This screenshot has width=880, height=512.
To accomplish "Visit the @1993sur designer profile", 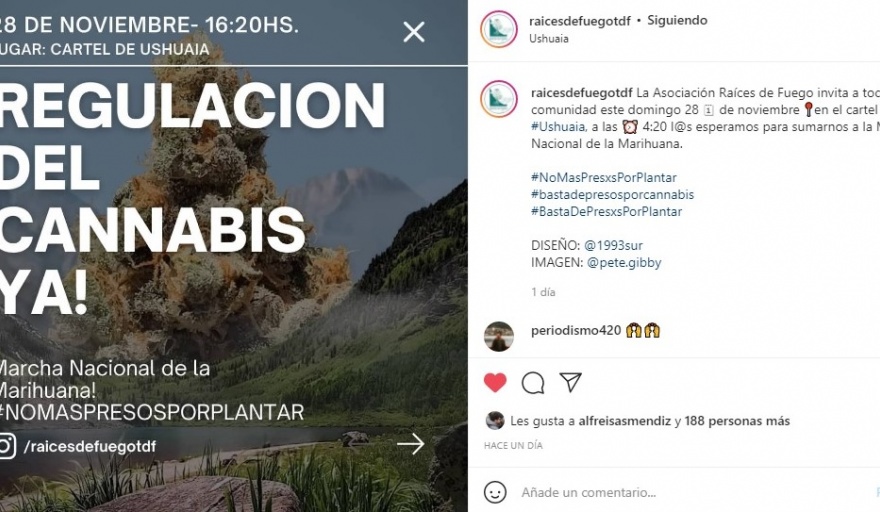I will [613, 245].
